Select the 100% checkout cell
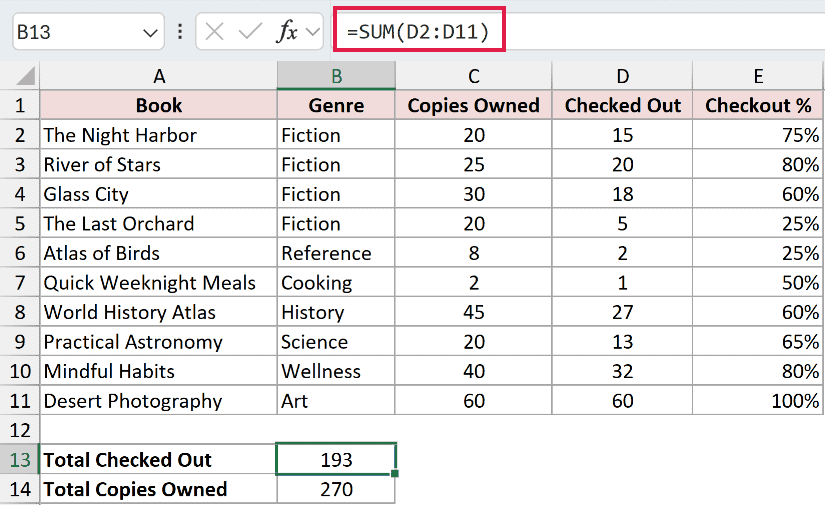Viewport: 825px width, 505px height. (x=758, y=401)
